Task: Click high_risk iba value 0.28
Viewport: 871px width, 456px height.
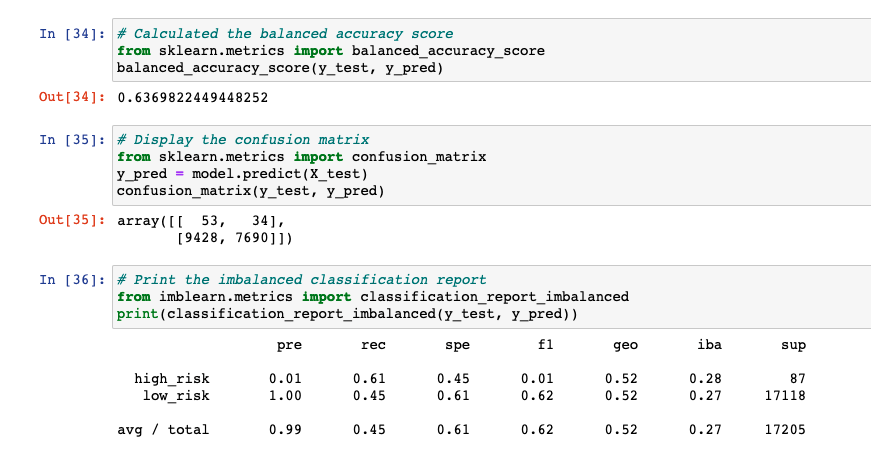Action: point(705,379)
